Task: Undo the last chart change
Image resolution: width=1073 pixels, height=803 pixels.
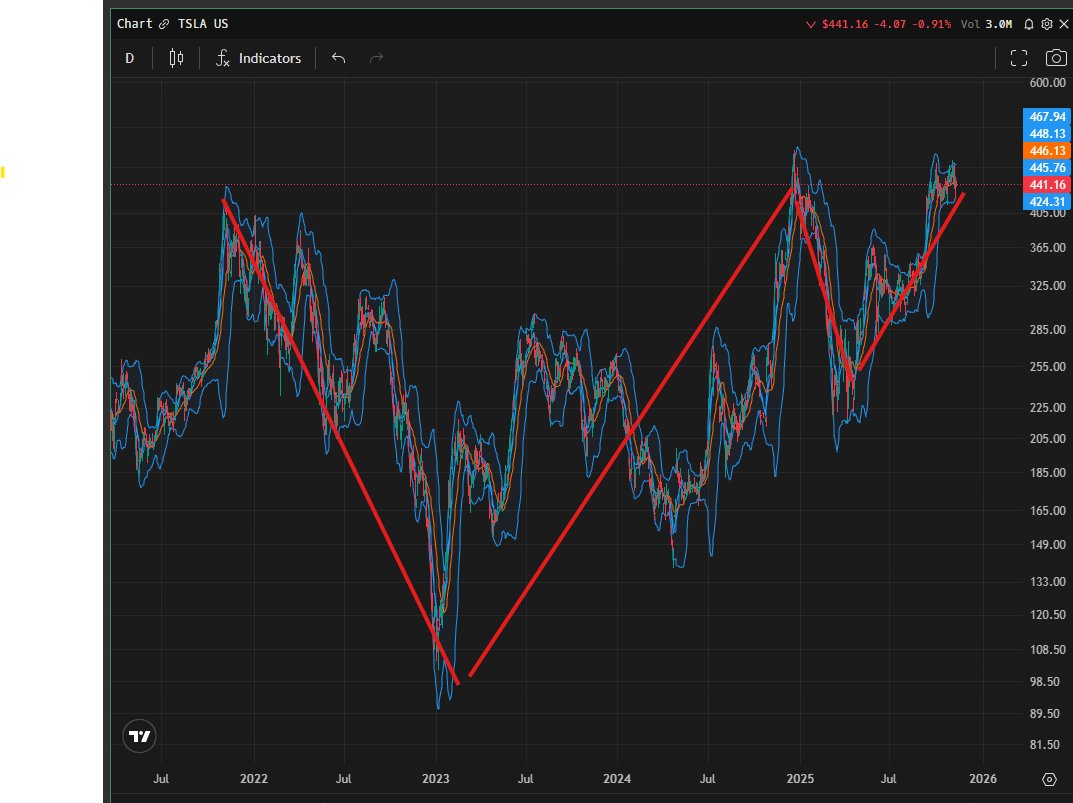Action: point(338,58)
